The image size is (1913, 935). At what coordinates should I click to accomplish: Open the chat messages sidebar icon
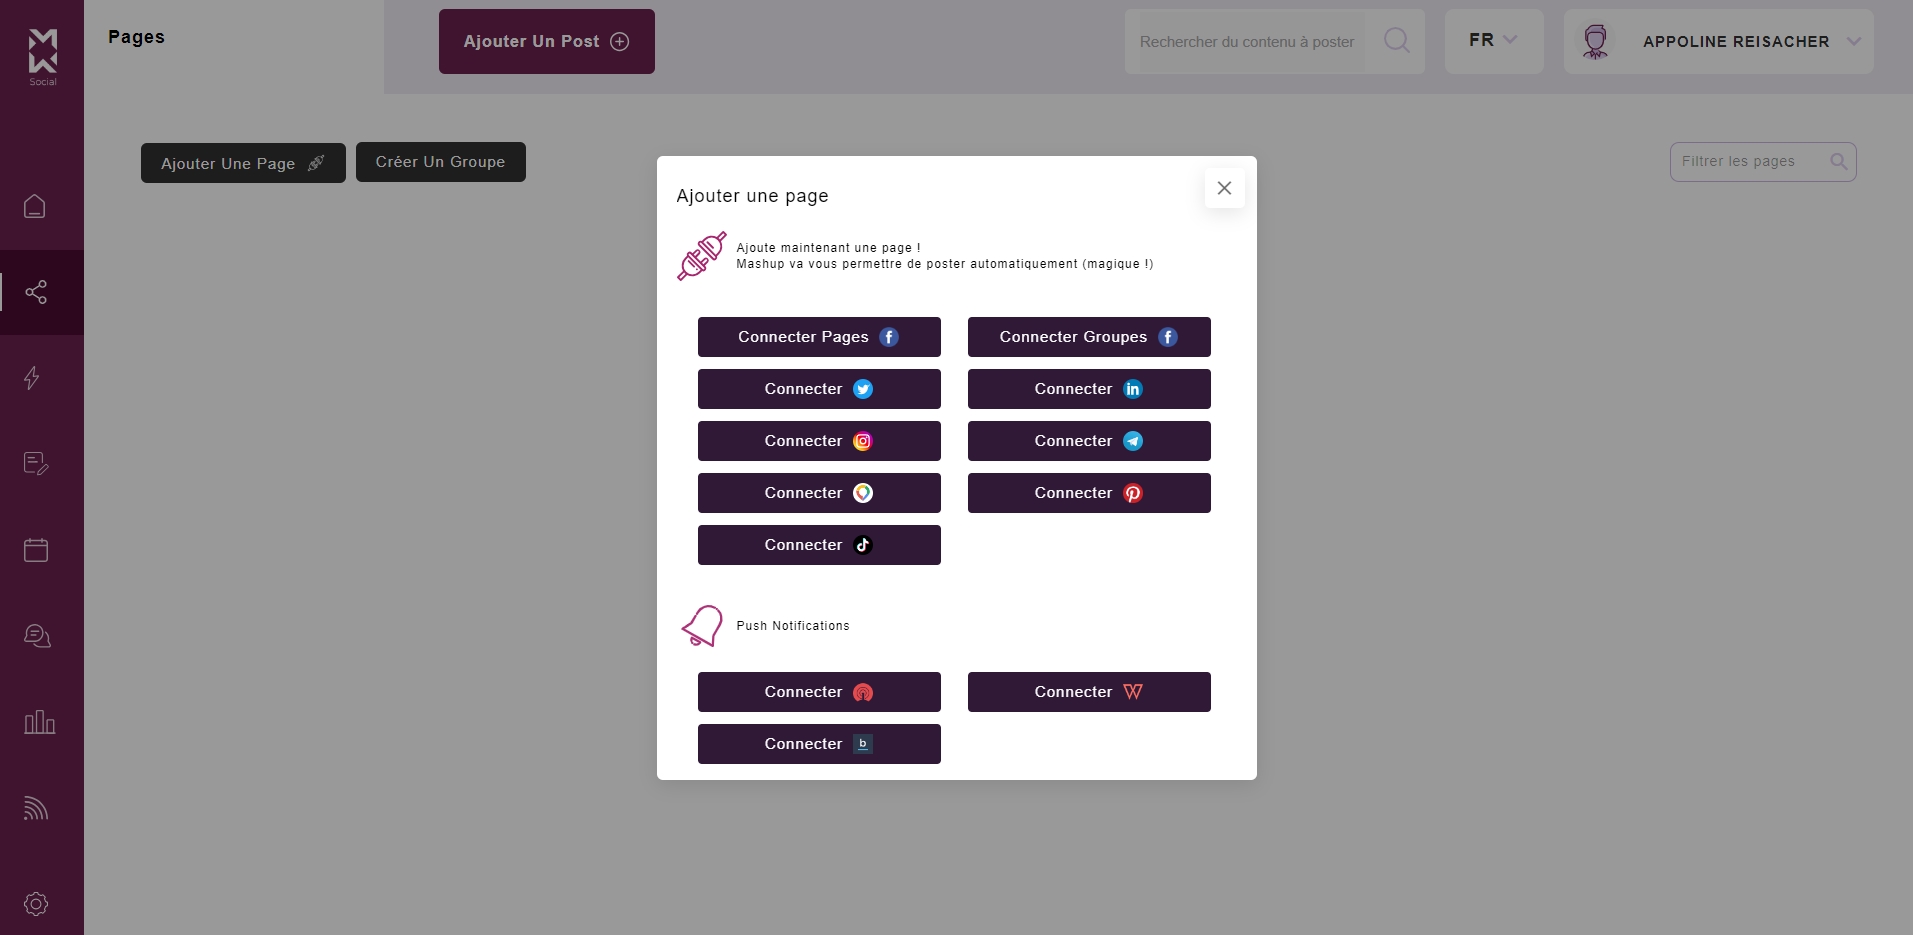37,636
